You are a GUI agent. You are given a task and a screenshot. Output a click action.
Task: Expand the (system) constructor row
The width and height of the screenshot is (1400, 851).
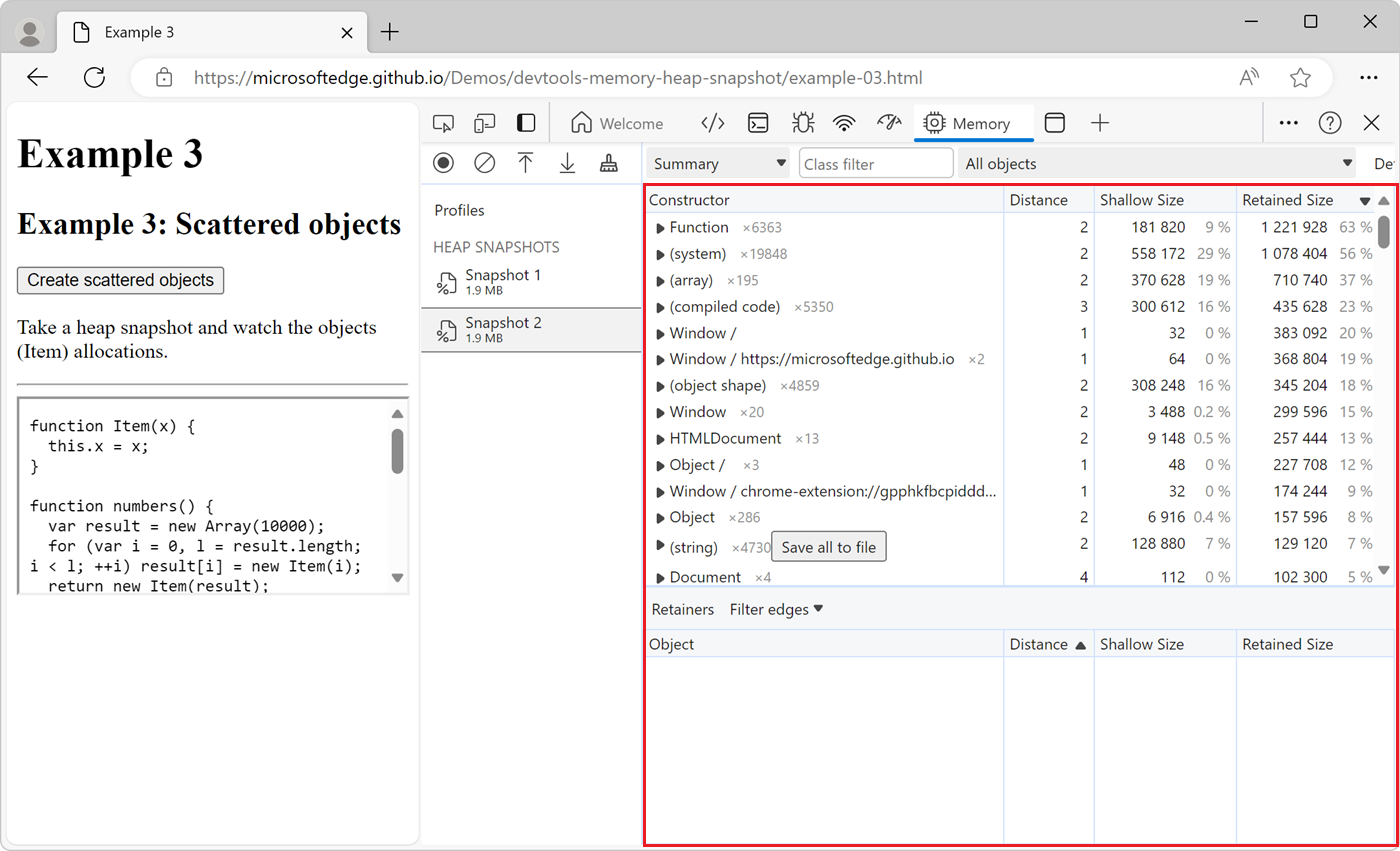(659, 253)
